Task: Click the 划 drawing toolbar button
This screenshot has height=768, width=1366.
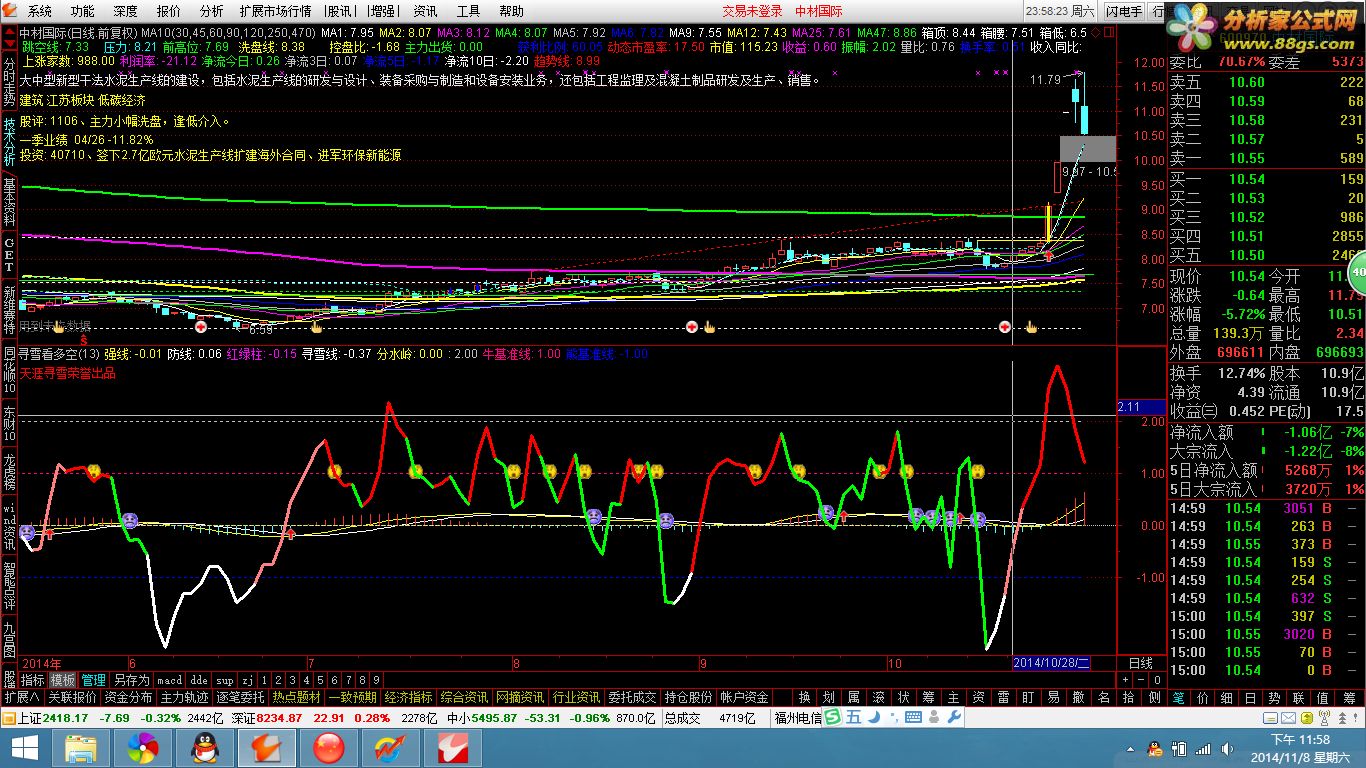Action: tap(828, 697)
